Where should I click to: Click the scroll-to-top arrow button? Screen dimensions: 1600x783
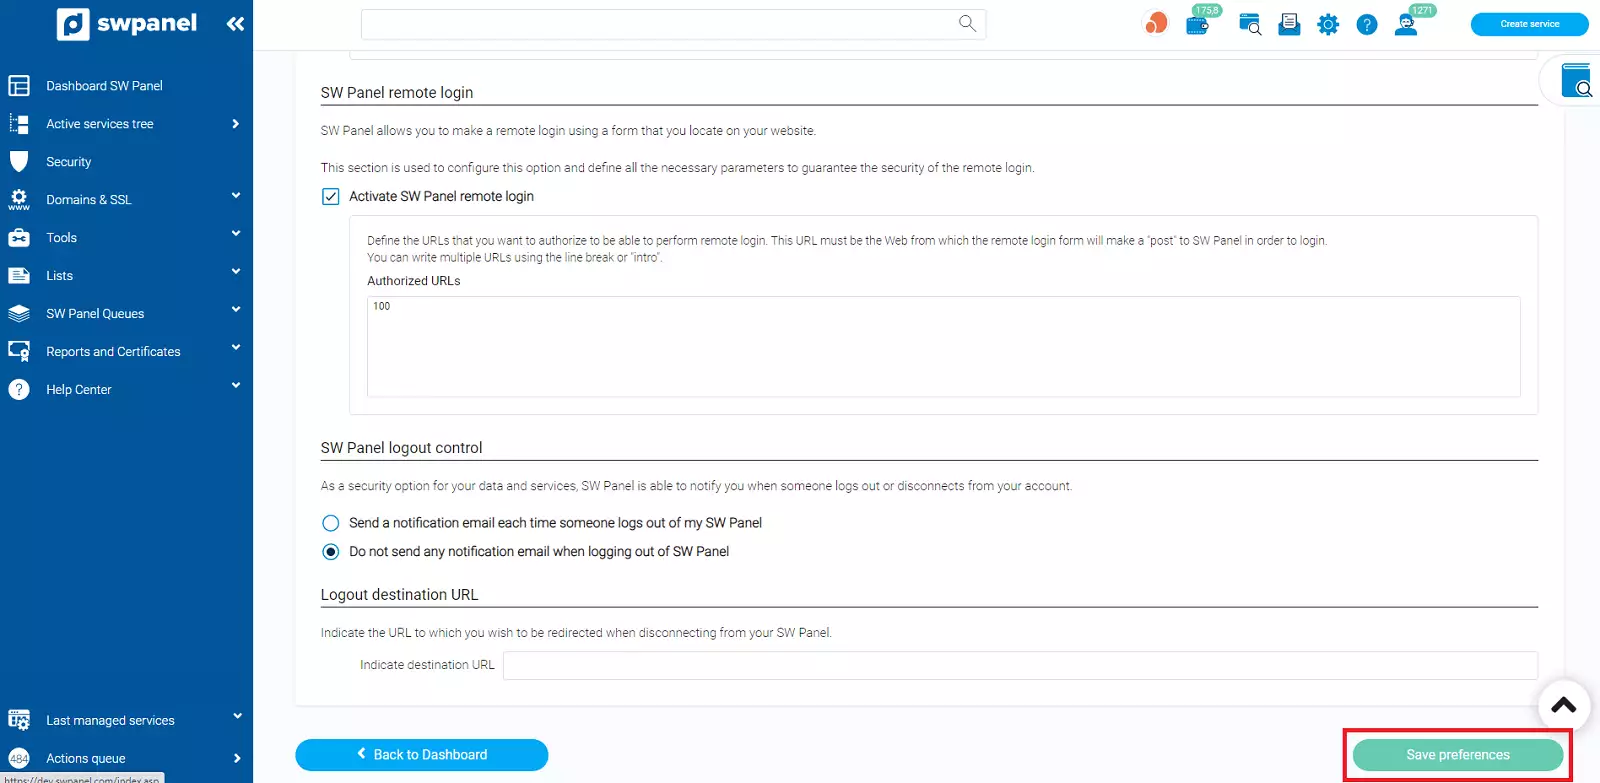1563,705
